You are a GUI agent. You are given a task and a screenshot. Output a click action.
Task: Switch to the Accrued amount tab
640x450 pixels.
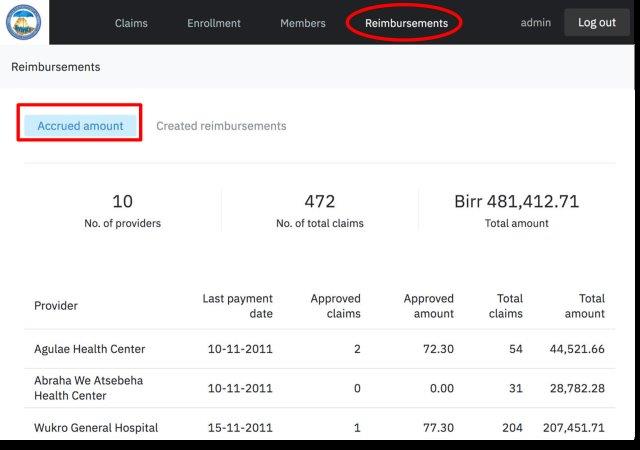click(x=80, y=126)
